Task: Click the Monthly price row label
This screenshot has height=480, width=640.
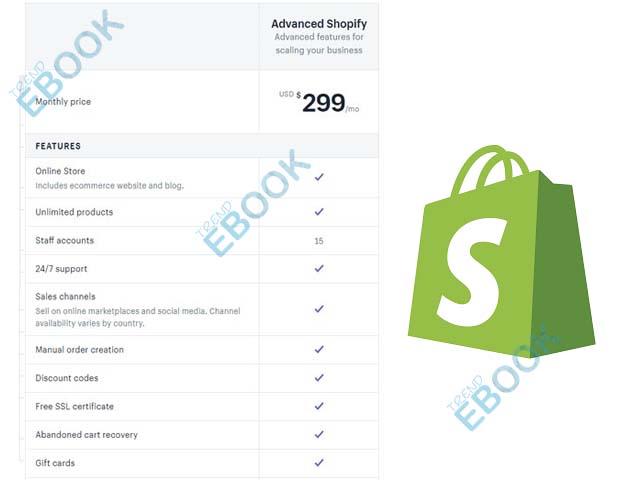Action: coord(63,102)
